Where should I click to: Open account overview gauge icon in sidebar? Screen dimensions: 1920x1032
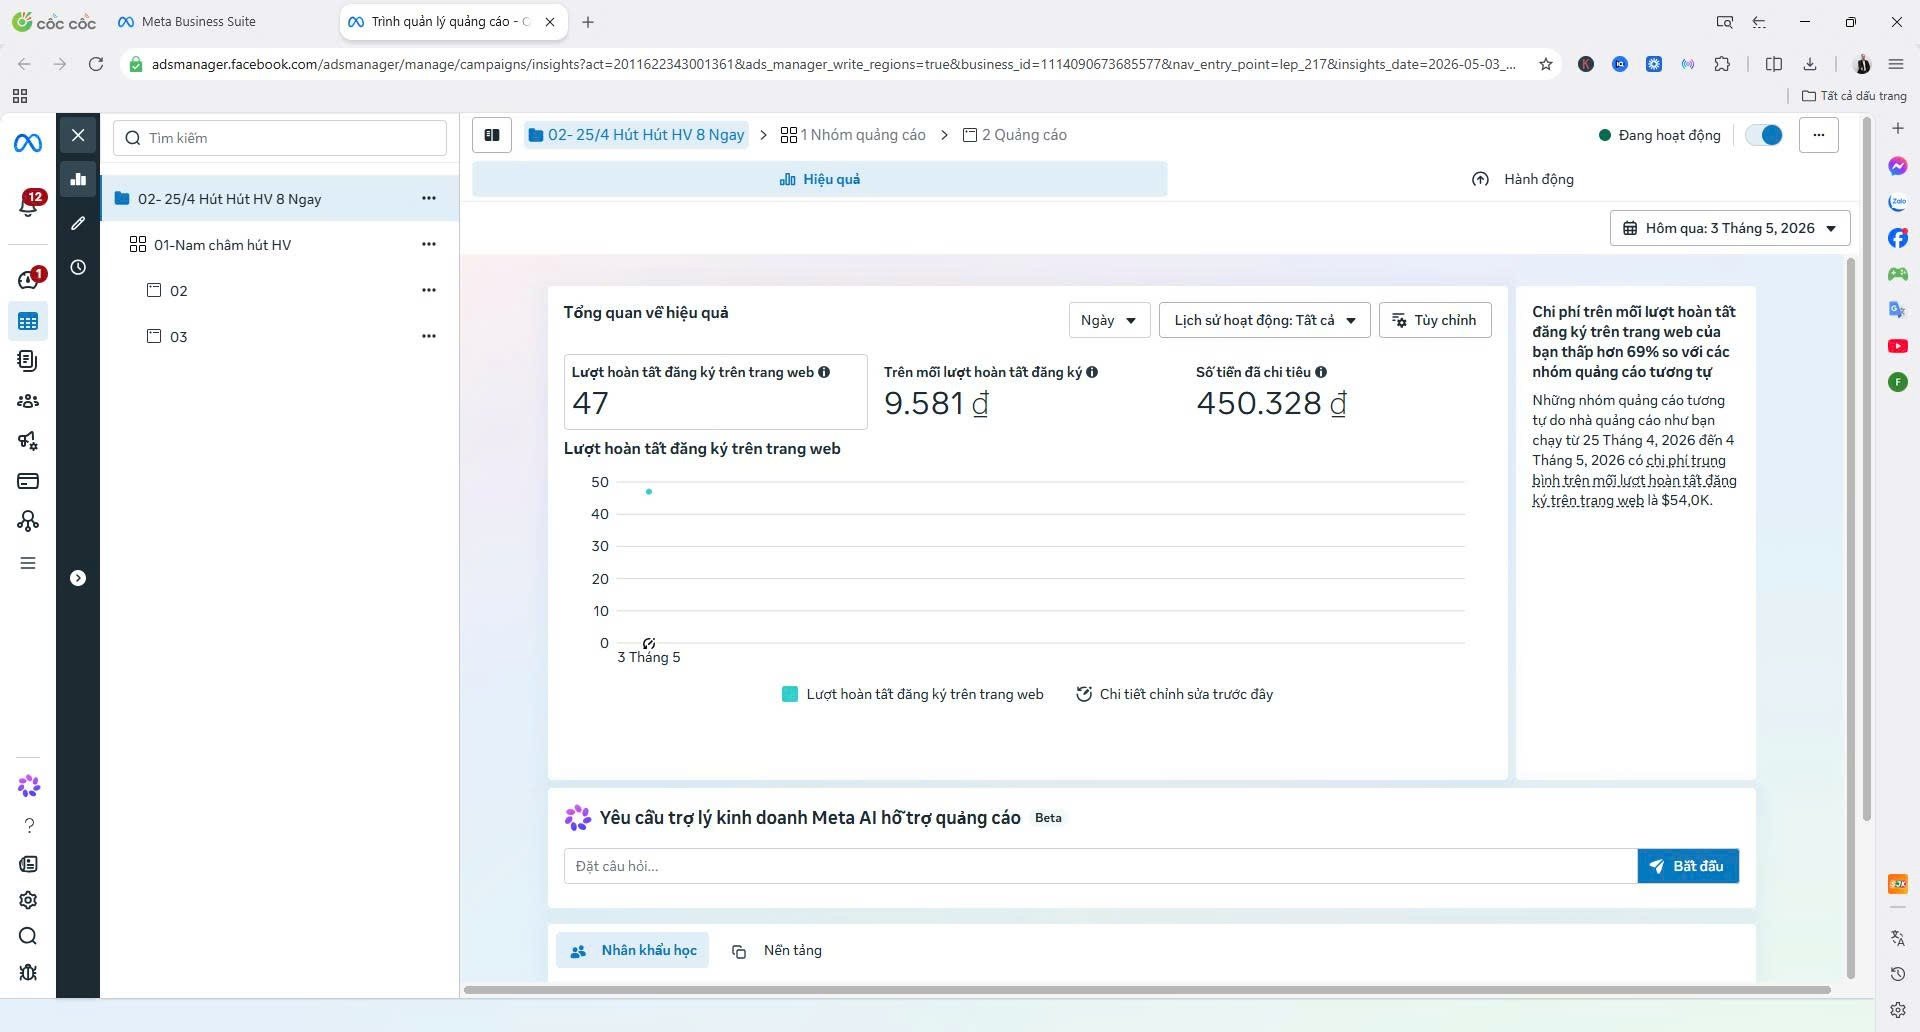point(28,280)
